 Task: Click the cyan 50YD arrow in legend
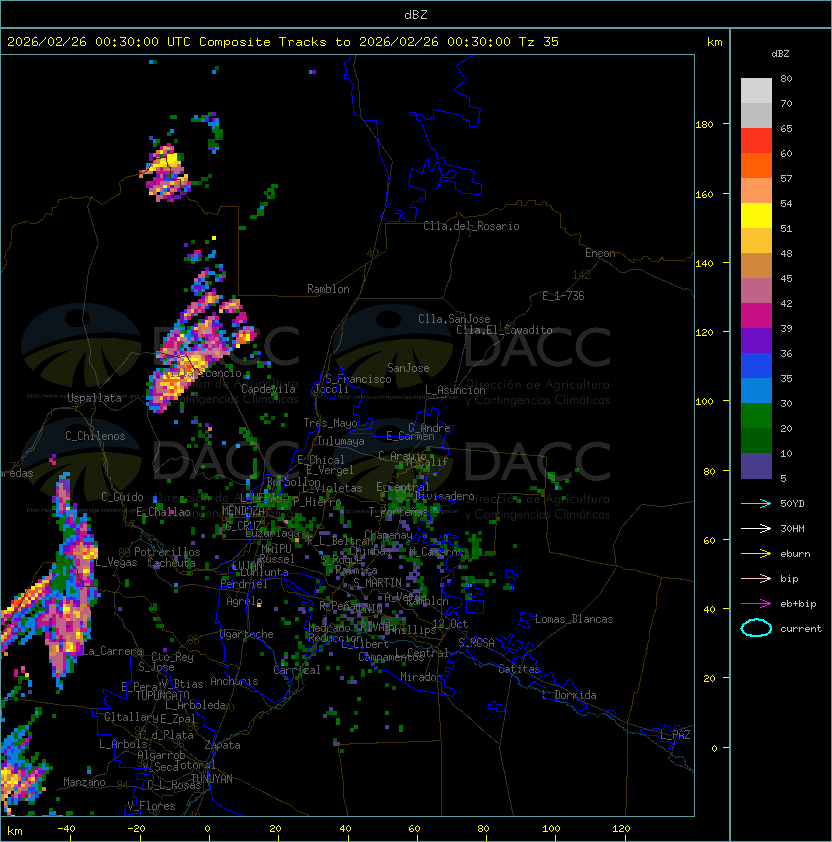tap(756, 504)
